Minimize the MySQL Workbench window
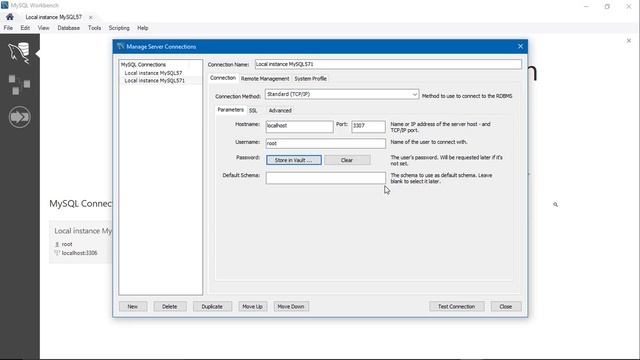640x360 pixels. (587, 6)
